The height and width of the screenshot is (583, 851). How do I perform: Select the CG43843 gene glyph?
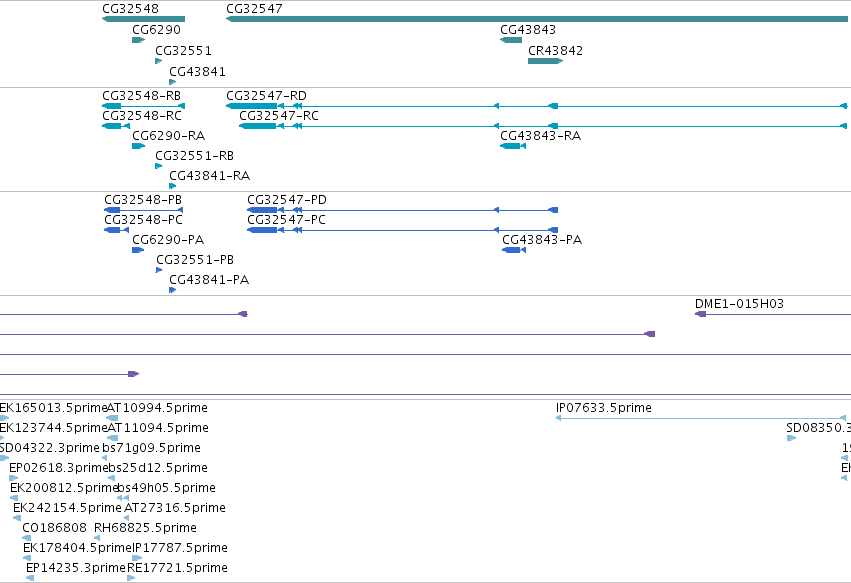coord(511,40)
